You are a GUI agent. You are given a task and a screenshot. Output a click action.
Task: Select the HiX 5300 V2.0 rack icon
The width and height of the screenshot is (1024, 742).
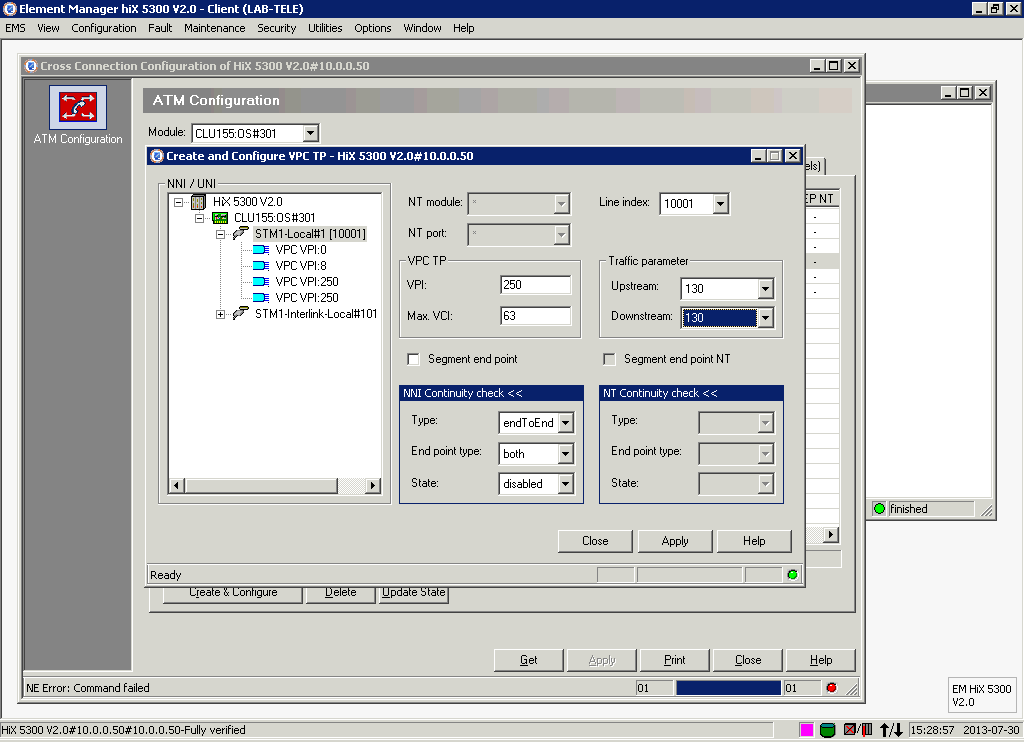click(x=199, y=202)
